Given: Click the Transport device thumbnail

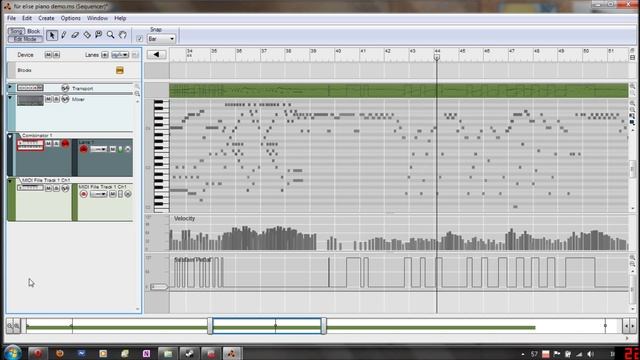Looking at the screenshot, I should click(30, 88).
